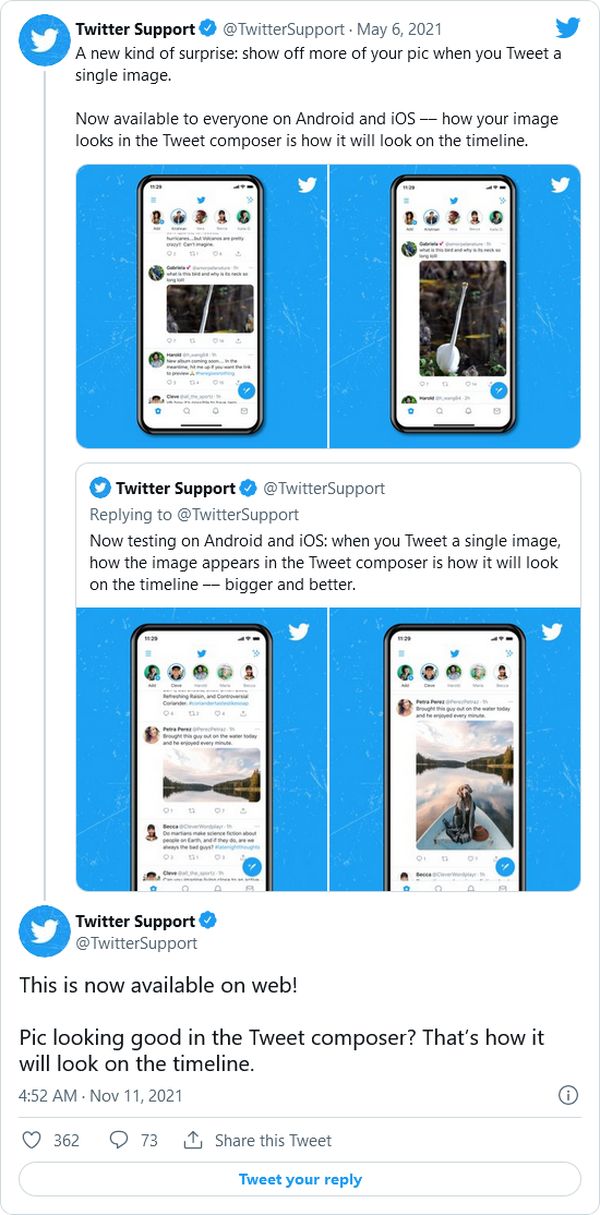Click the verified badge in the quoted tweet header

[x=247, y=488]
